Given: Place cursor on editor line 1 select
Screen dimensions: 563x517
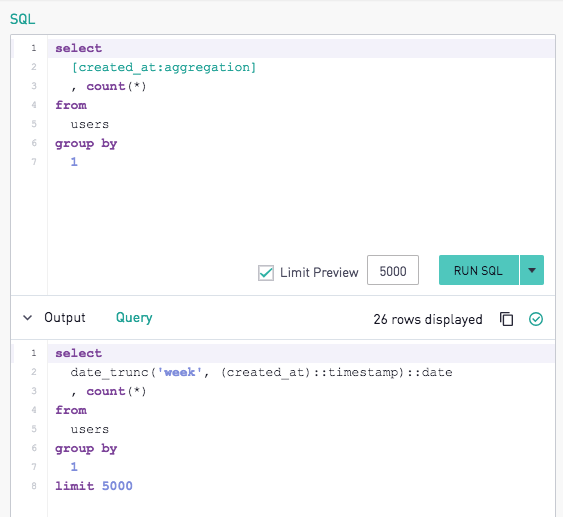Looking at the screenshot, I should tap(78, 48).
